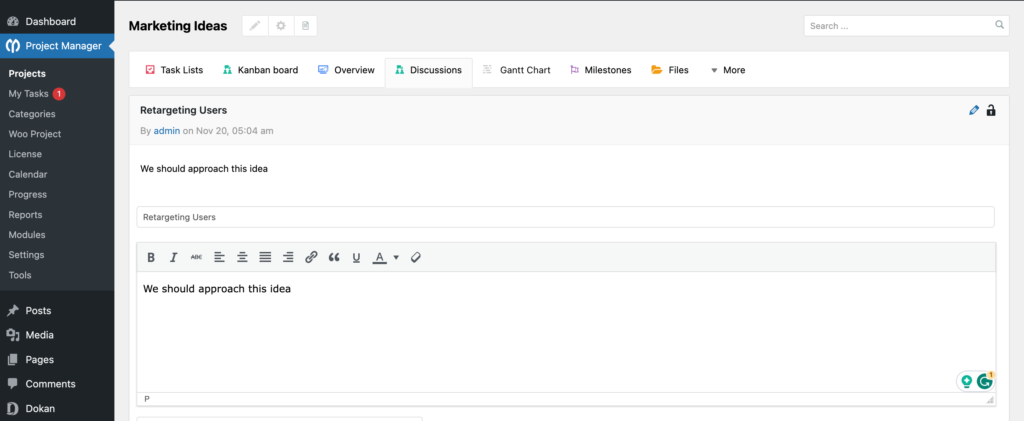Select the Discussions tab

428,70
